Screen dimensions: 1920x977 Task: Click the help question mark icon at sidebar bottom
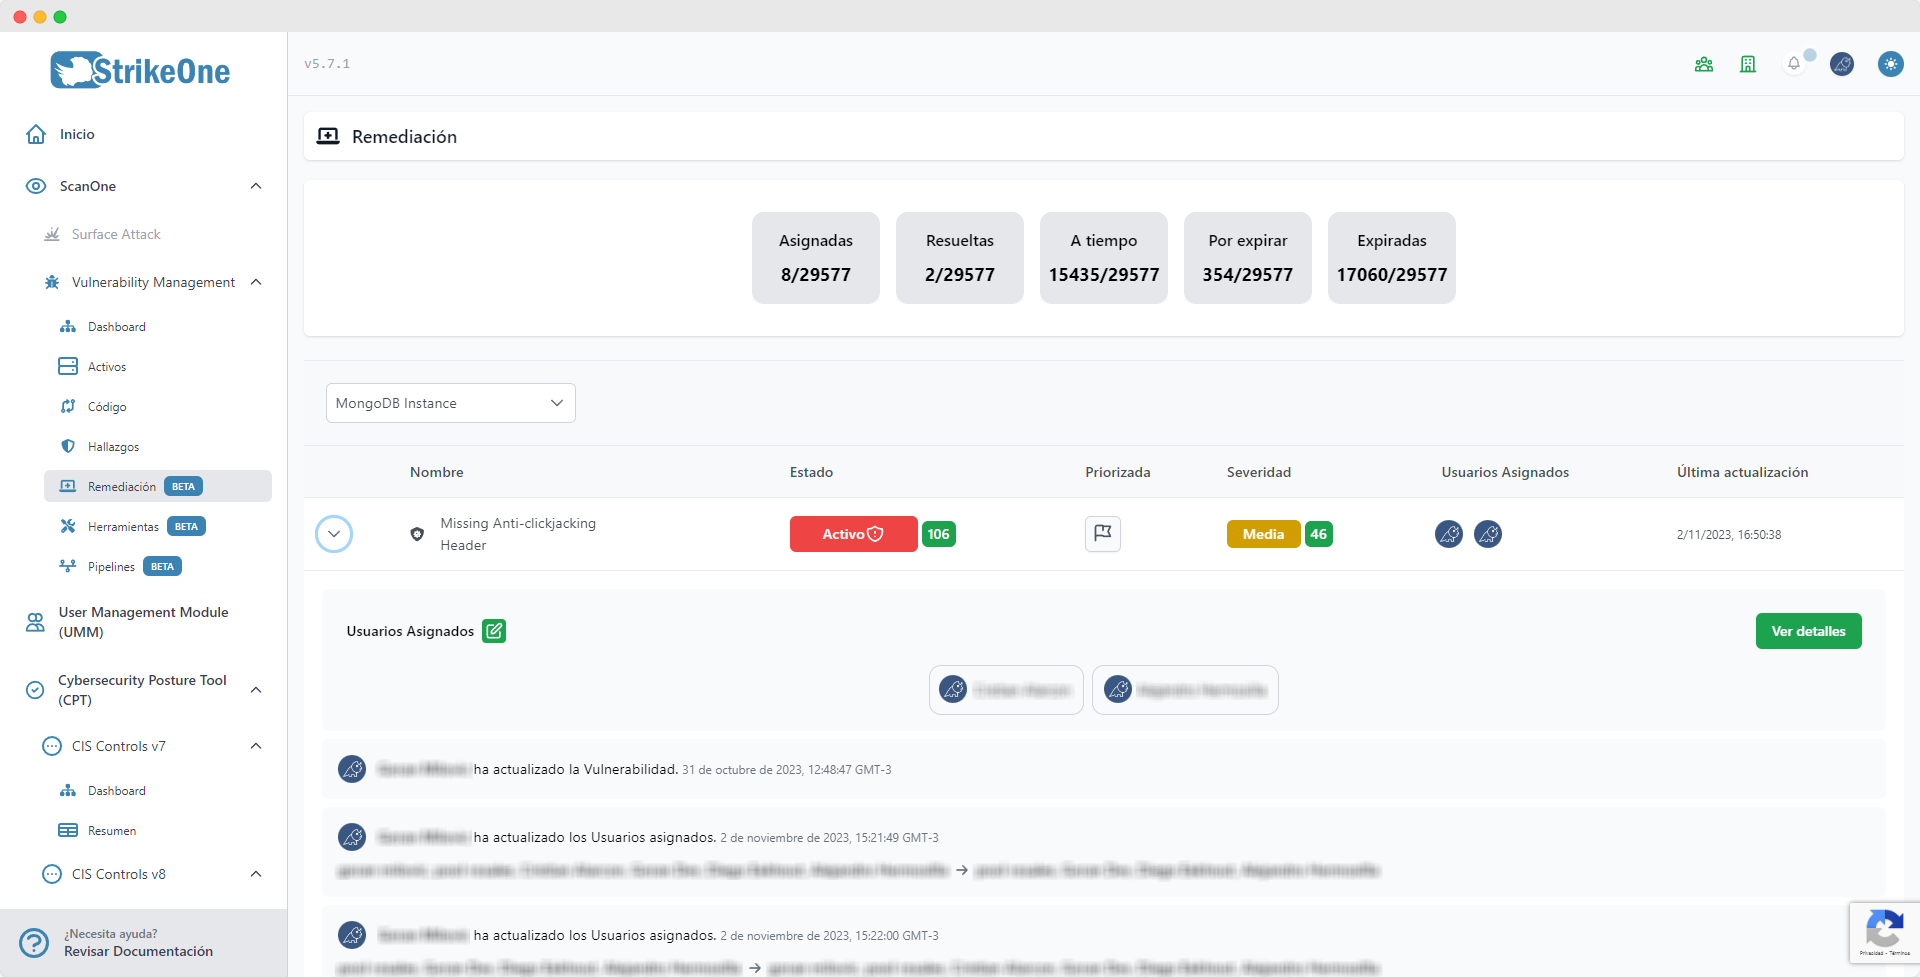click(34, 942)
